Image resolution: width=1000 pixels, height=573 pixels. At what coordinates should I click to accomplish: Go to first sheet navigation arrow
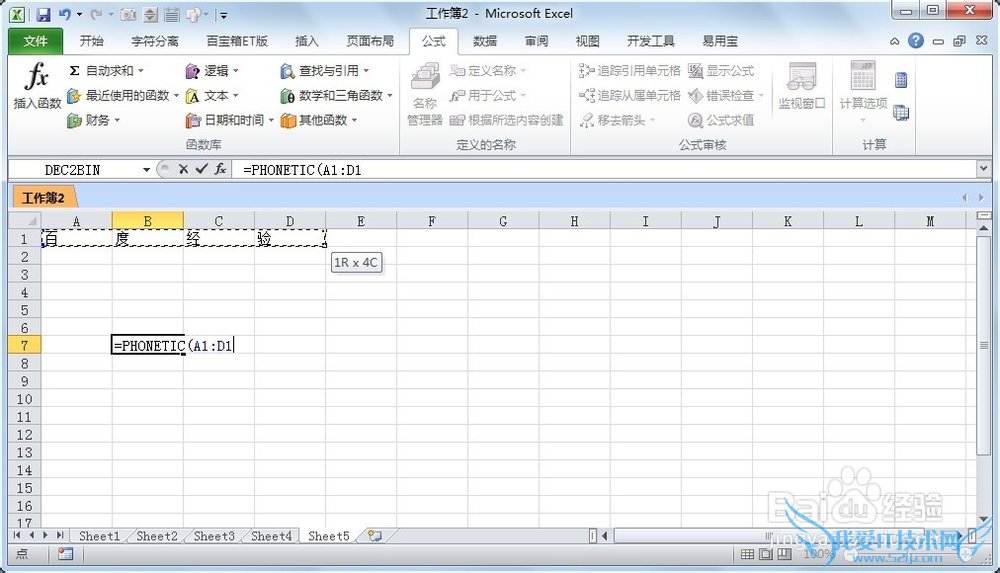tap(17, 535)
